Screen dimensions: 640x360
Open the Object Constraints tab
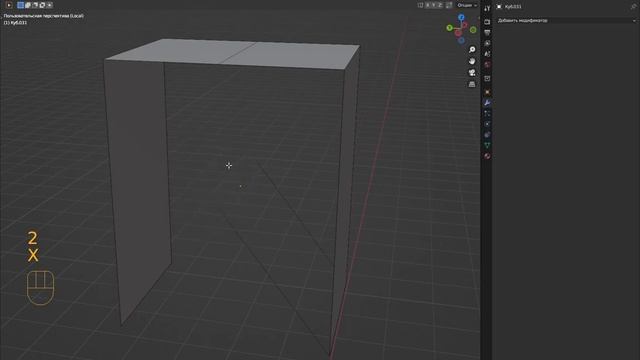[487, 135]
